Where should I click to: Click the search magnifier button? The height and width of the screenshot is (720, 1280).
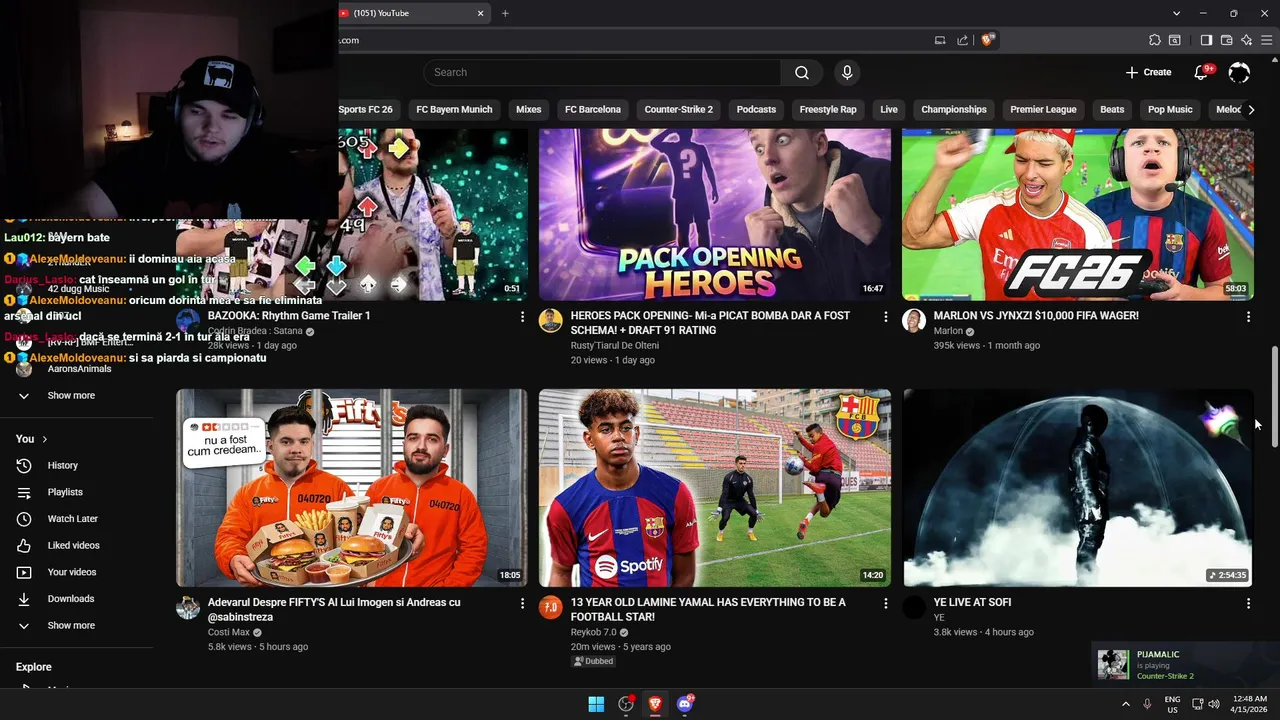pos(802,72)
